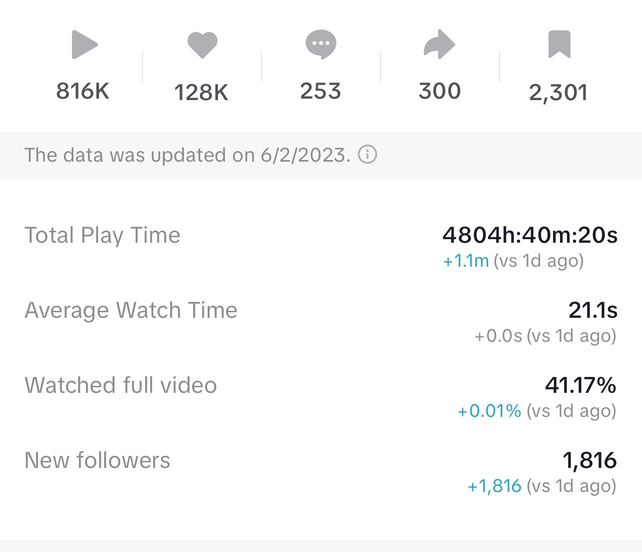642x556 pixels.
Task: Tap the 253 comments count
Action: point(320,91)
